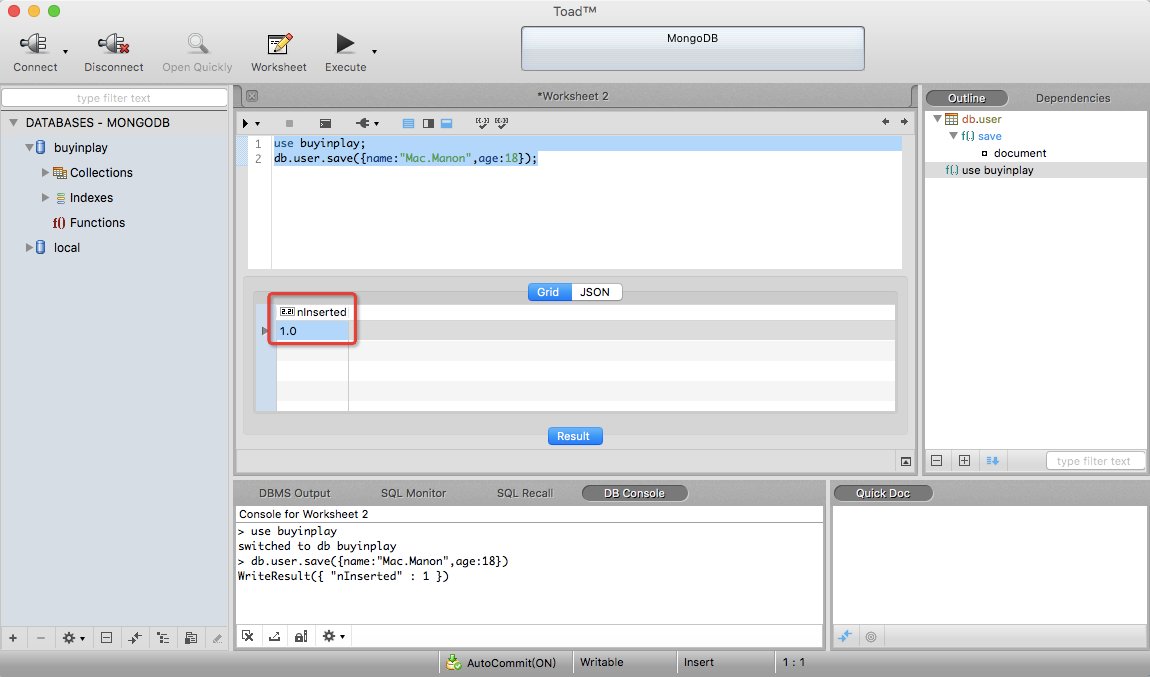Collapse the buyinplay database node

29,147
